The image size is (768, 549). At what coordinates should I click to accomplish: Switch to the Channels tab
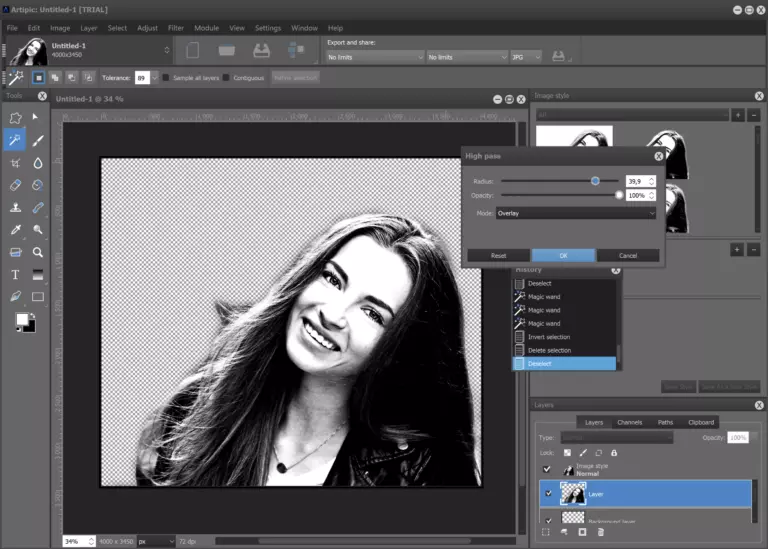coord(629,422)
